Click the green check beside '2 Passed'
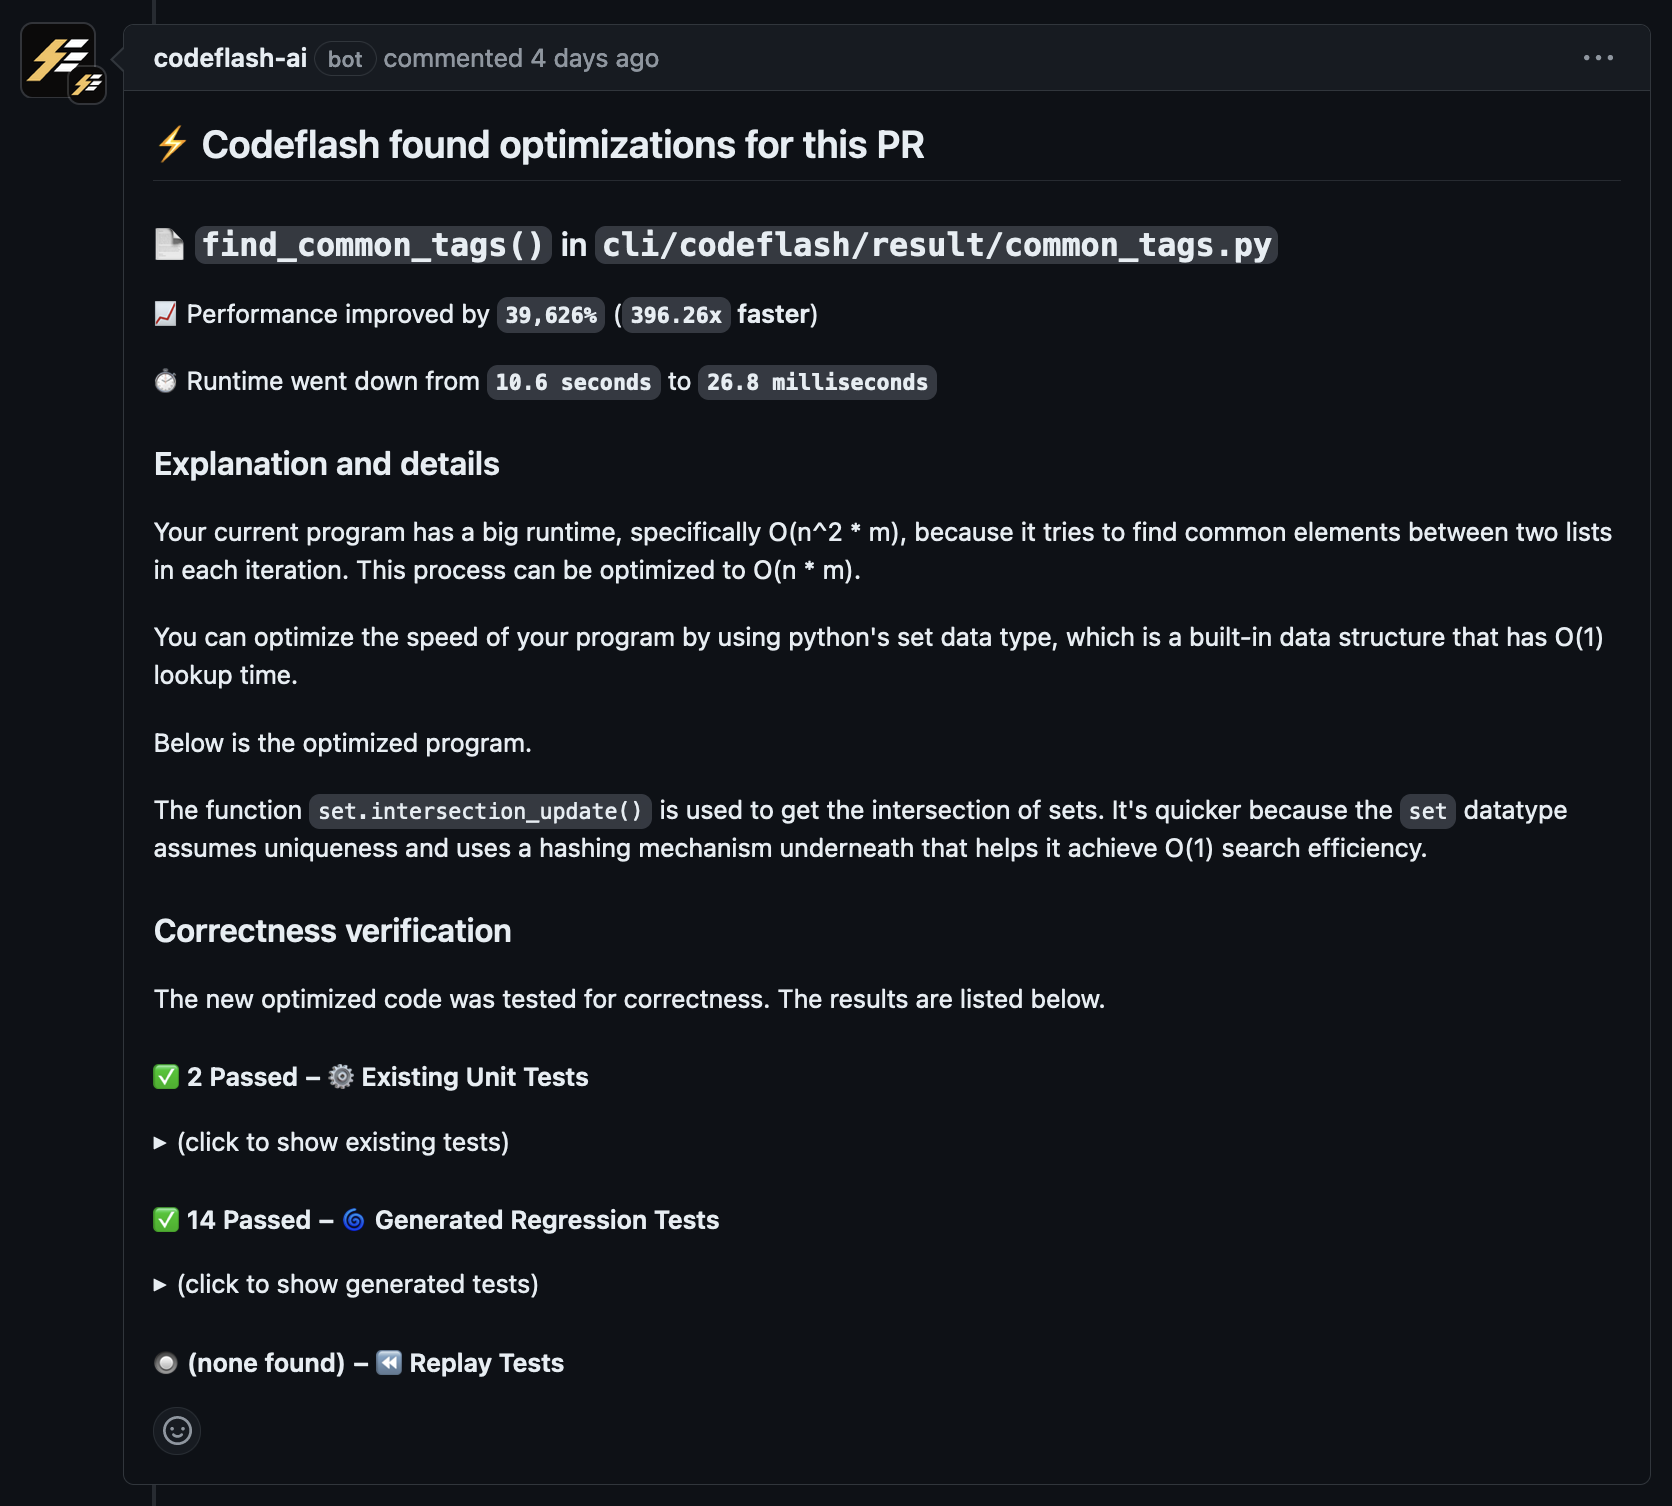The height and width of the screenshot is (1506, 1672). point(166,1077)
